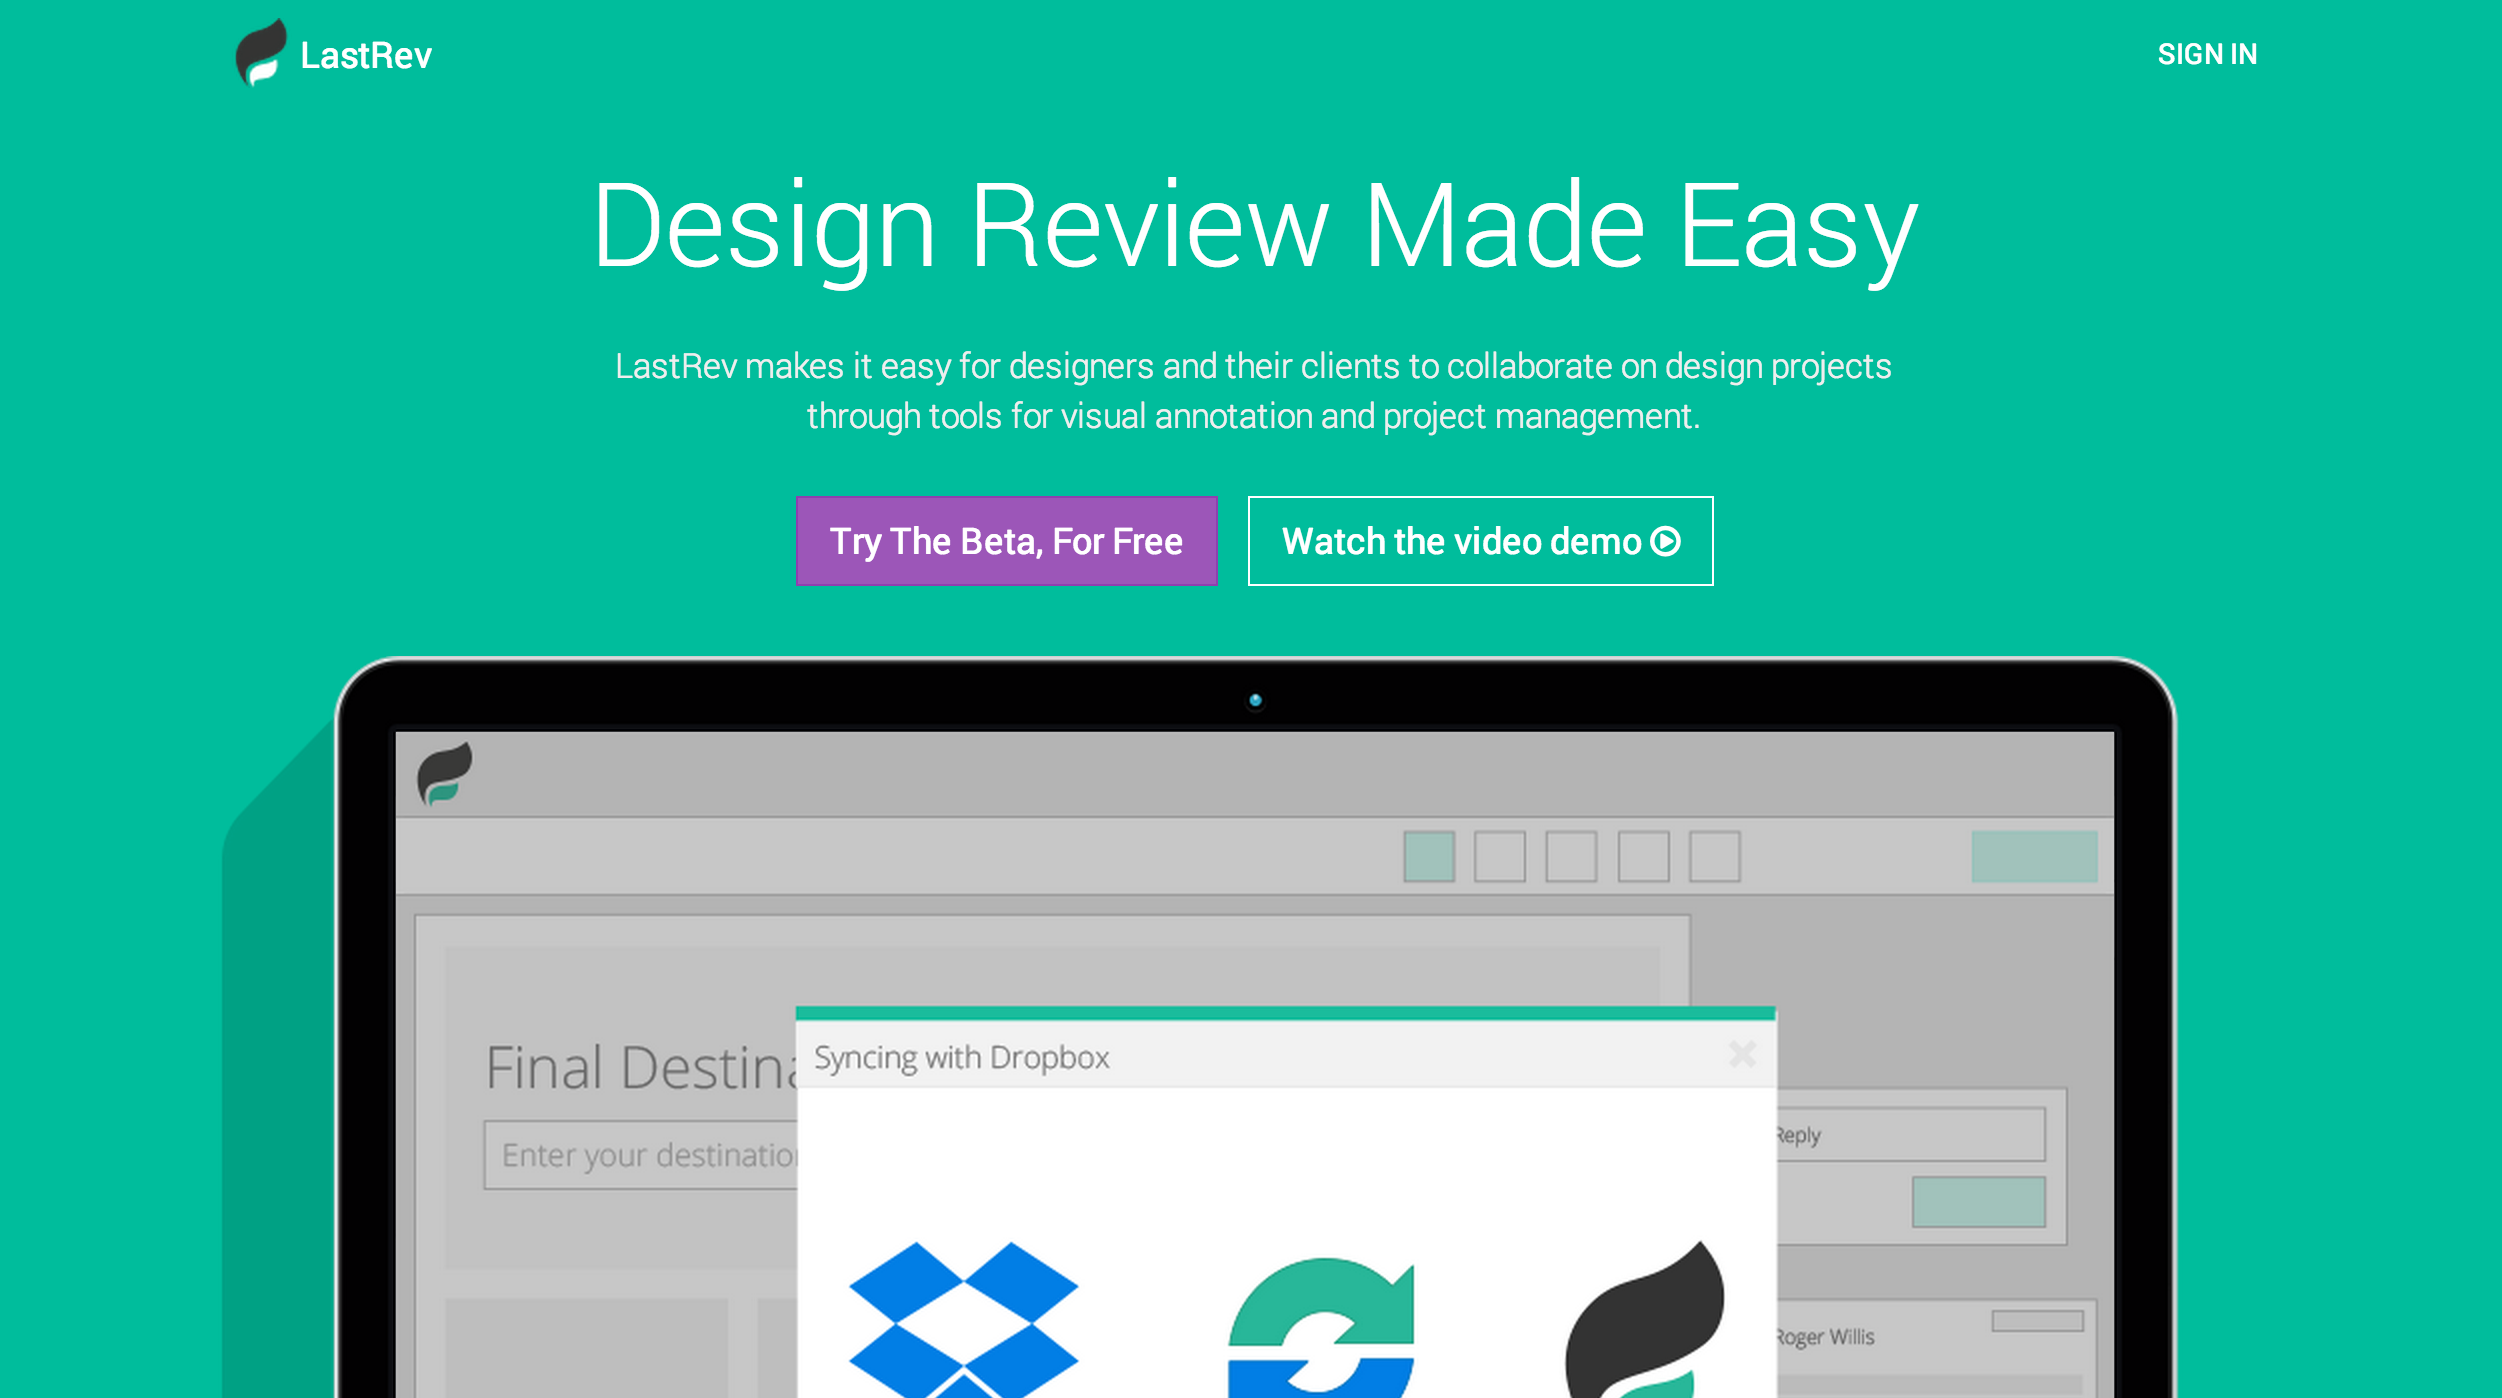Viewport: 2502px width, 1398px height.
Task: Open the SIGN IN link
Action: click(2206, 54)
